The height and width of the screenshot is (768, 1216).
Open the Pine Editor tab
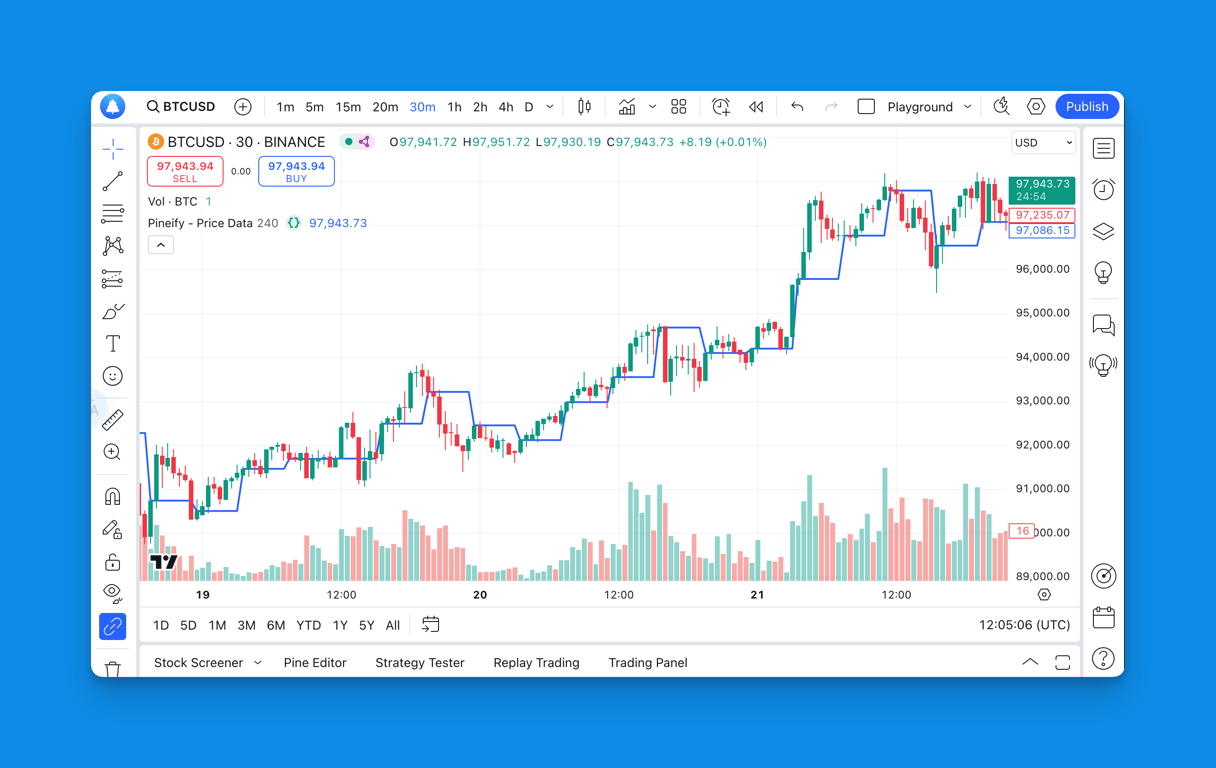[315, 663]
